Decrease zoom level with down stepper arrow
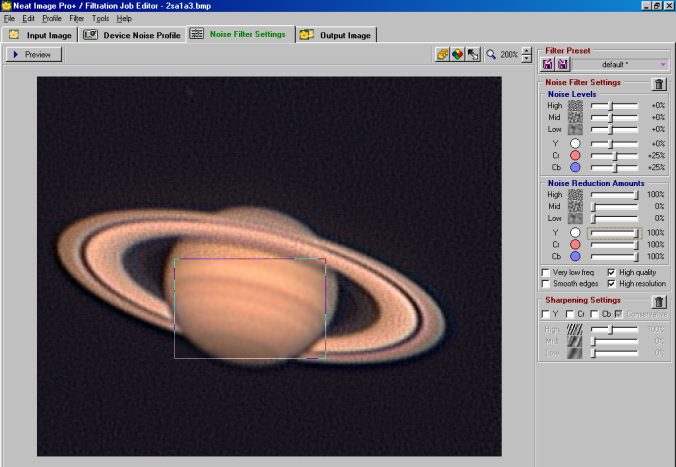The image size is (676, 467). tap(527, 58)
